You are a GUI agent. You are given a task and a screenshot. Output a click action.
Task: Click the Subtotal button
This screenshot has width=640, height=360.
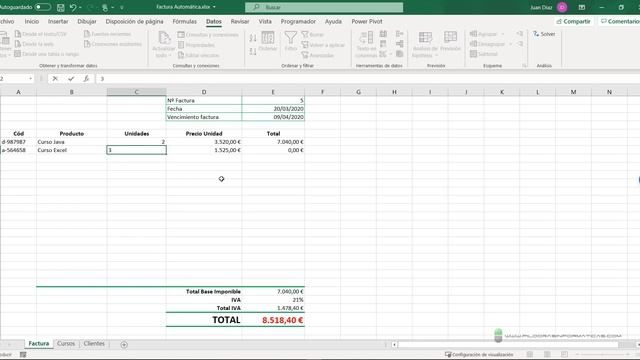[484, 53]
